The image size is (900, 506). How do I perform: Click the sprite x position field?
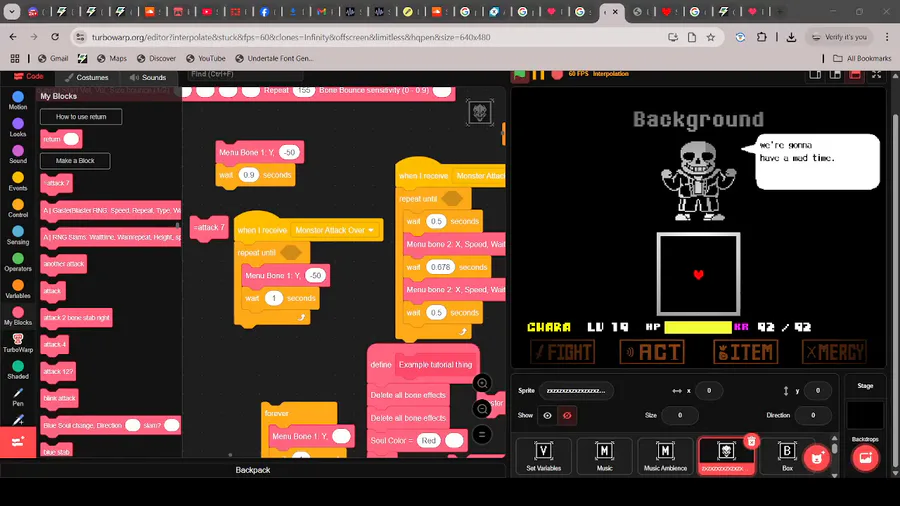[709, 391]
